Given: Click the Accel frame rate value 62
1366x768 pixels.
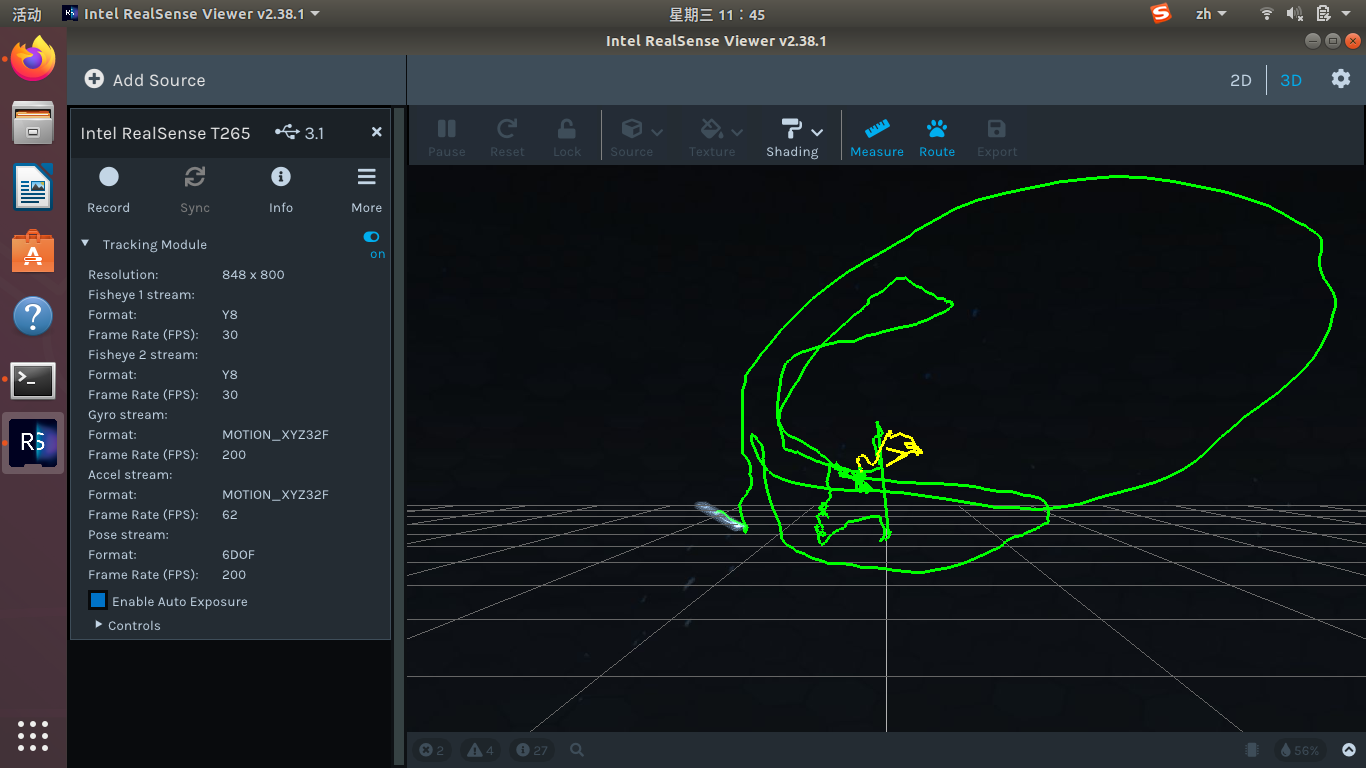Looking at the screenshot, I should [230, 514].
